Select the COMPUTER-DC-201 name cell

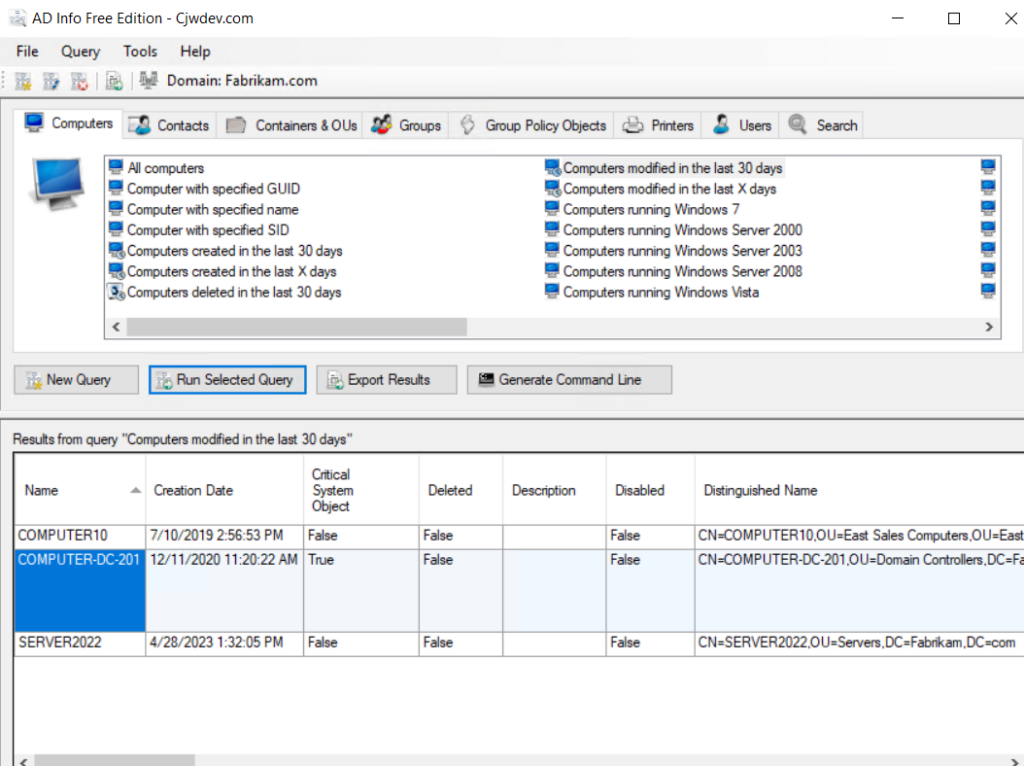click(x=80, y=590)
